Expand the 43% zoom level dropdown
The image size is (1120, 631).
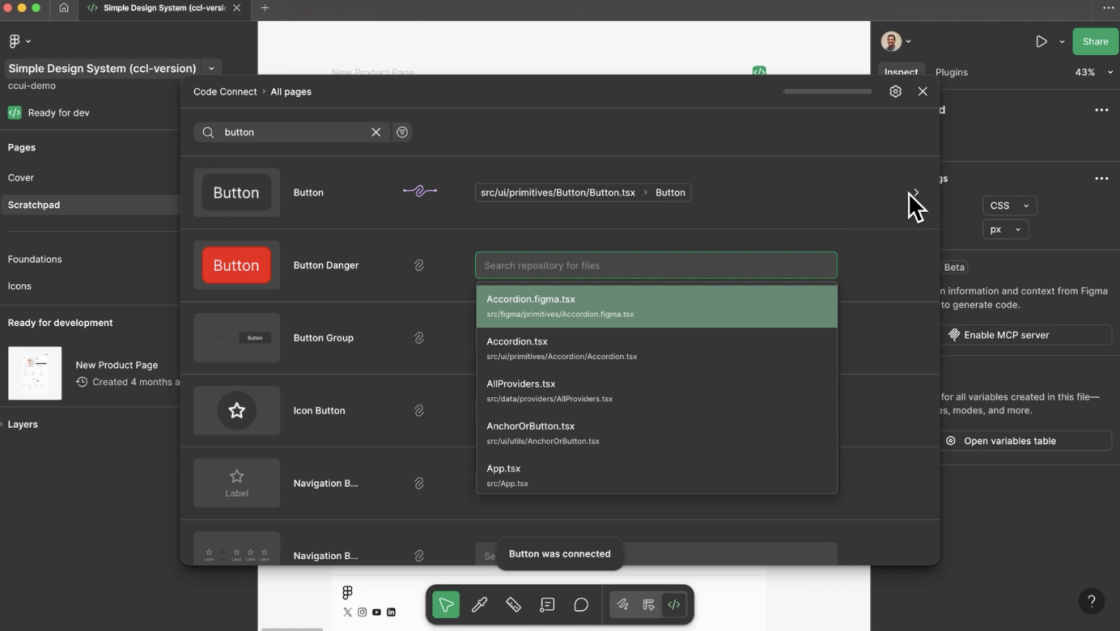[1094, 72]
